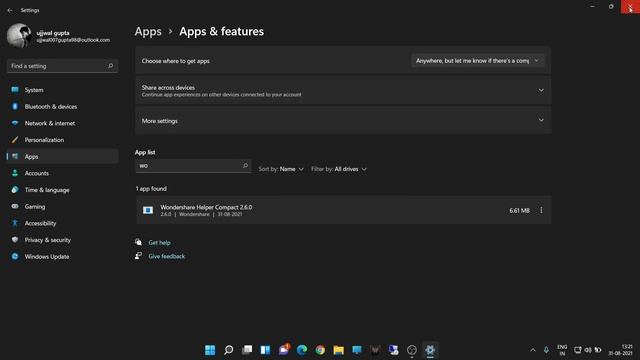
Task: Open the clock and date flyout
Action: [620, 350]
